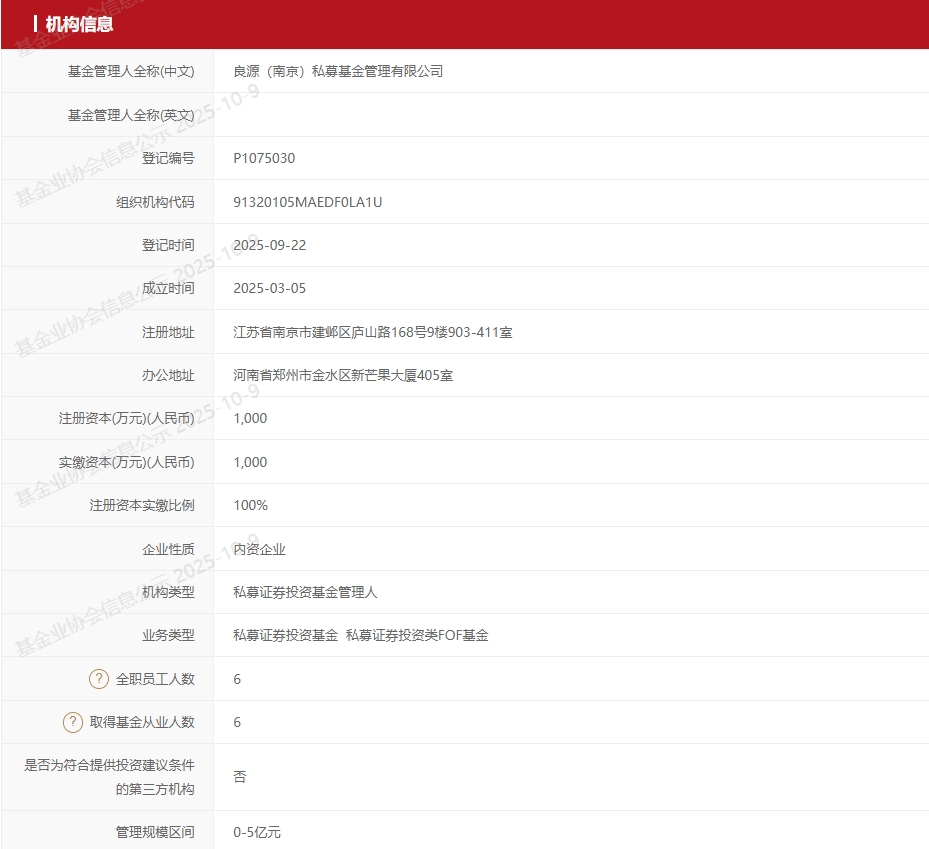Select the office address in 河南省郑州市
The width and height of the screenshot is (929, 849).
point(343,375)
